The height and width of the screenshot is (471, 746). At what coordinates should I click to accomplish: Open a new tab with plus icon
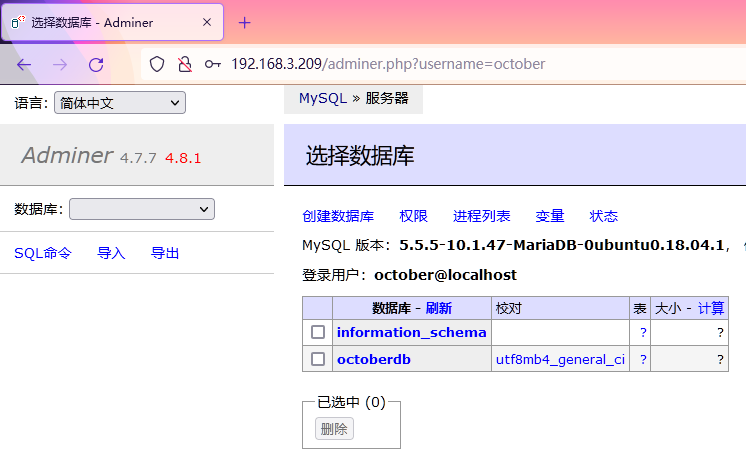pos(244,22)
